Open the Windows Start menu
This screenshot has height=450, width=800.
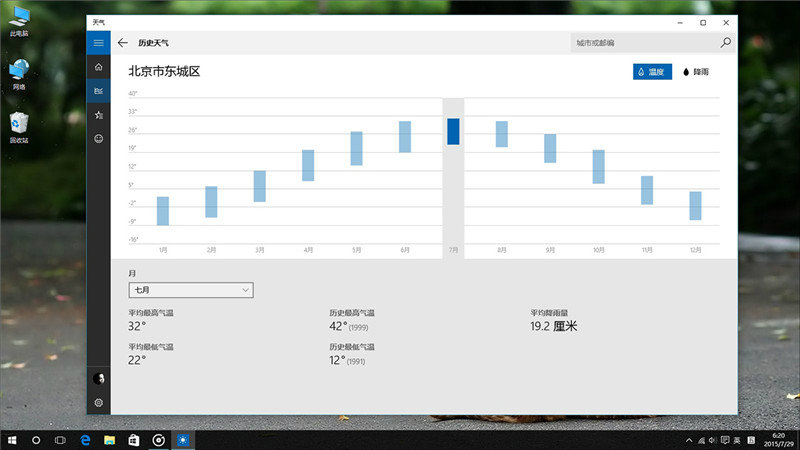pyautogui.click(x=12, y=439)
